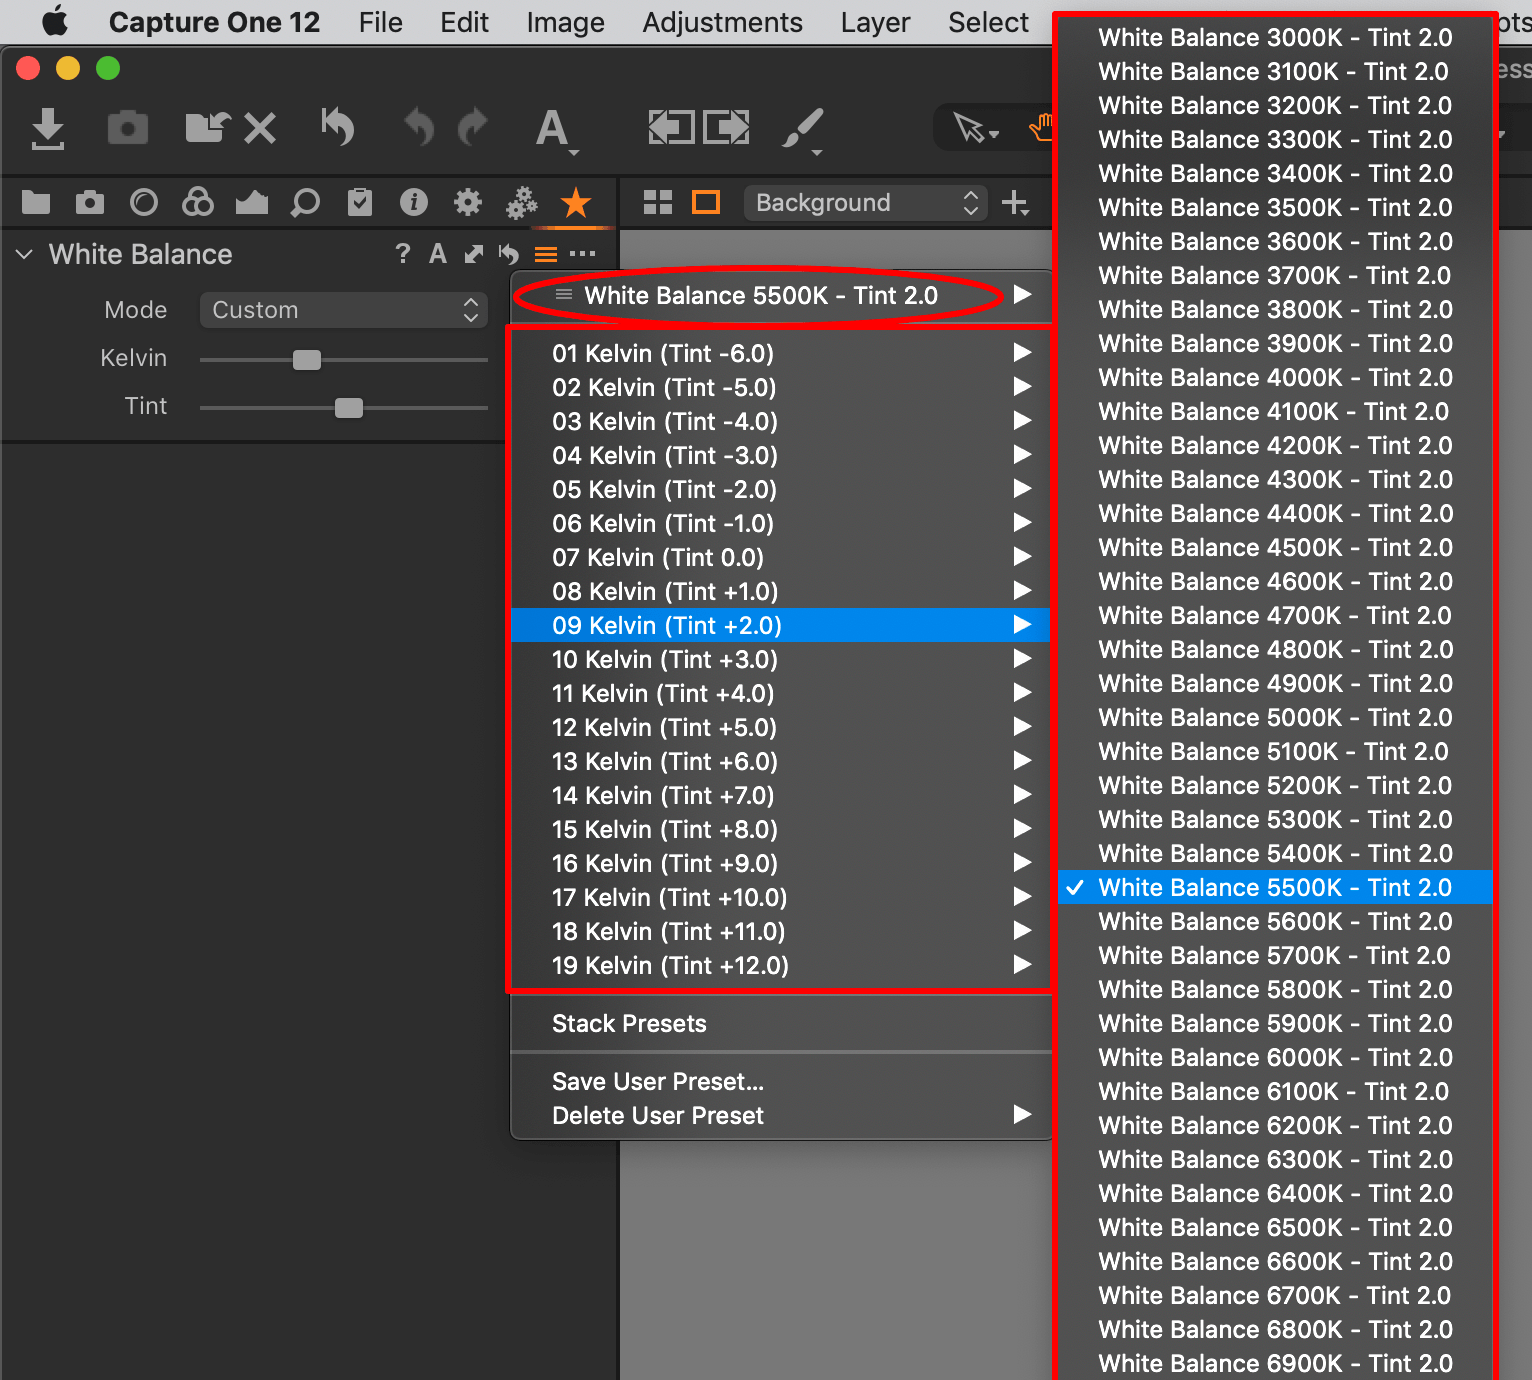
Task: Click White Balance reset undo icon
Action: (509, 254)
